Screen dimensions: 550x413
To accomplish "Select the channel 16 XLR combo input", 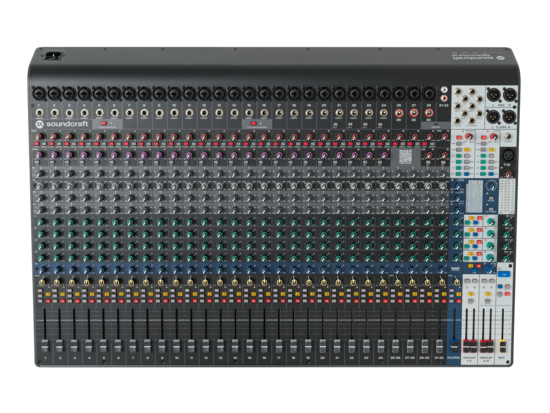I will pos(264,94).
